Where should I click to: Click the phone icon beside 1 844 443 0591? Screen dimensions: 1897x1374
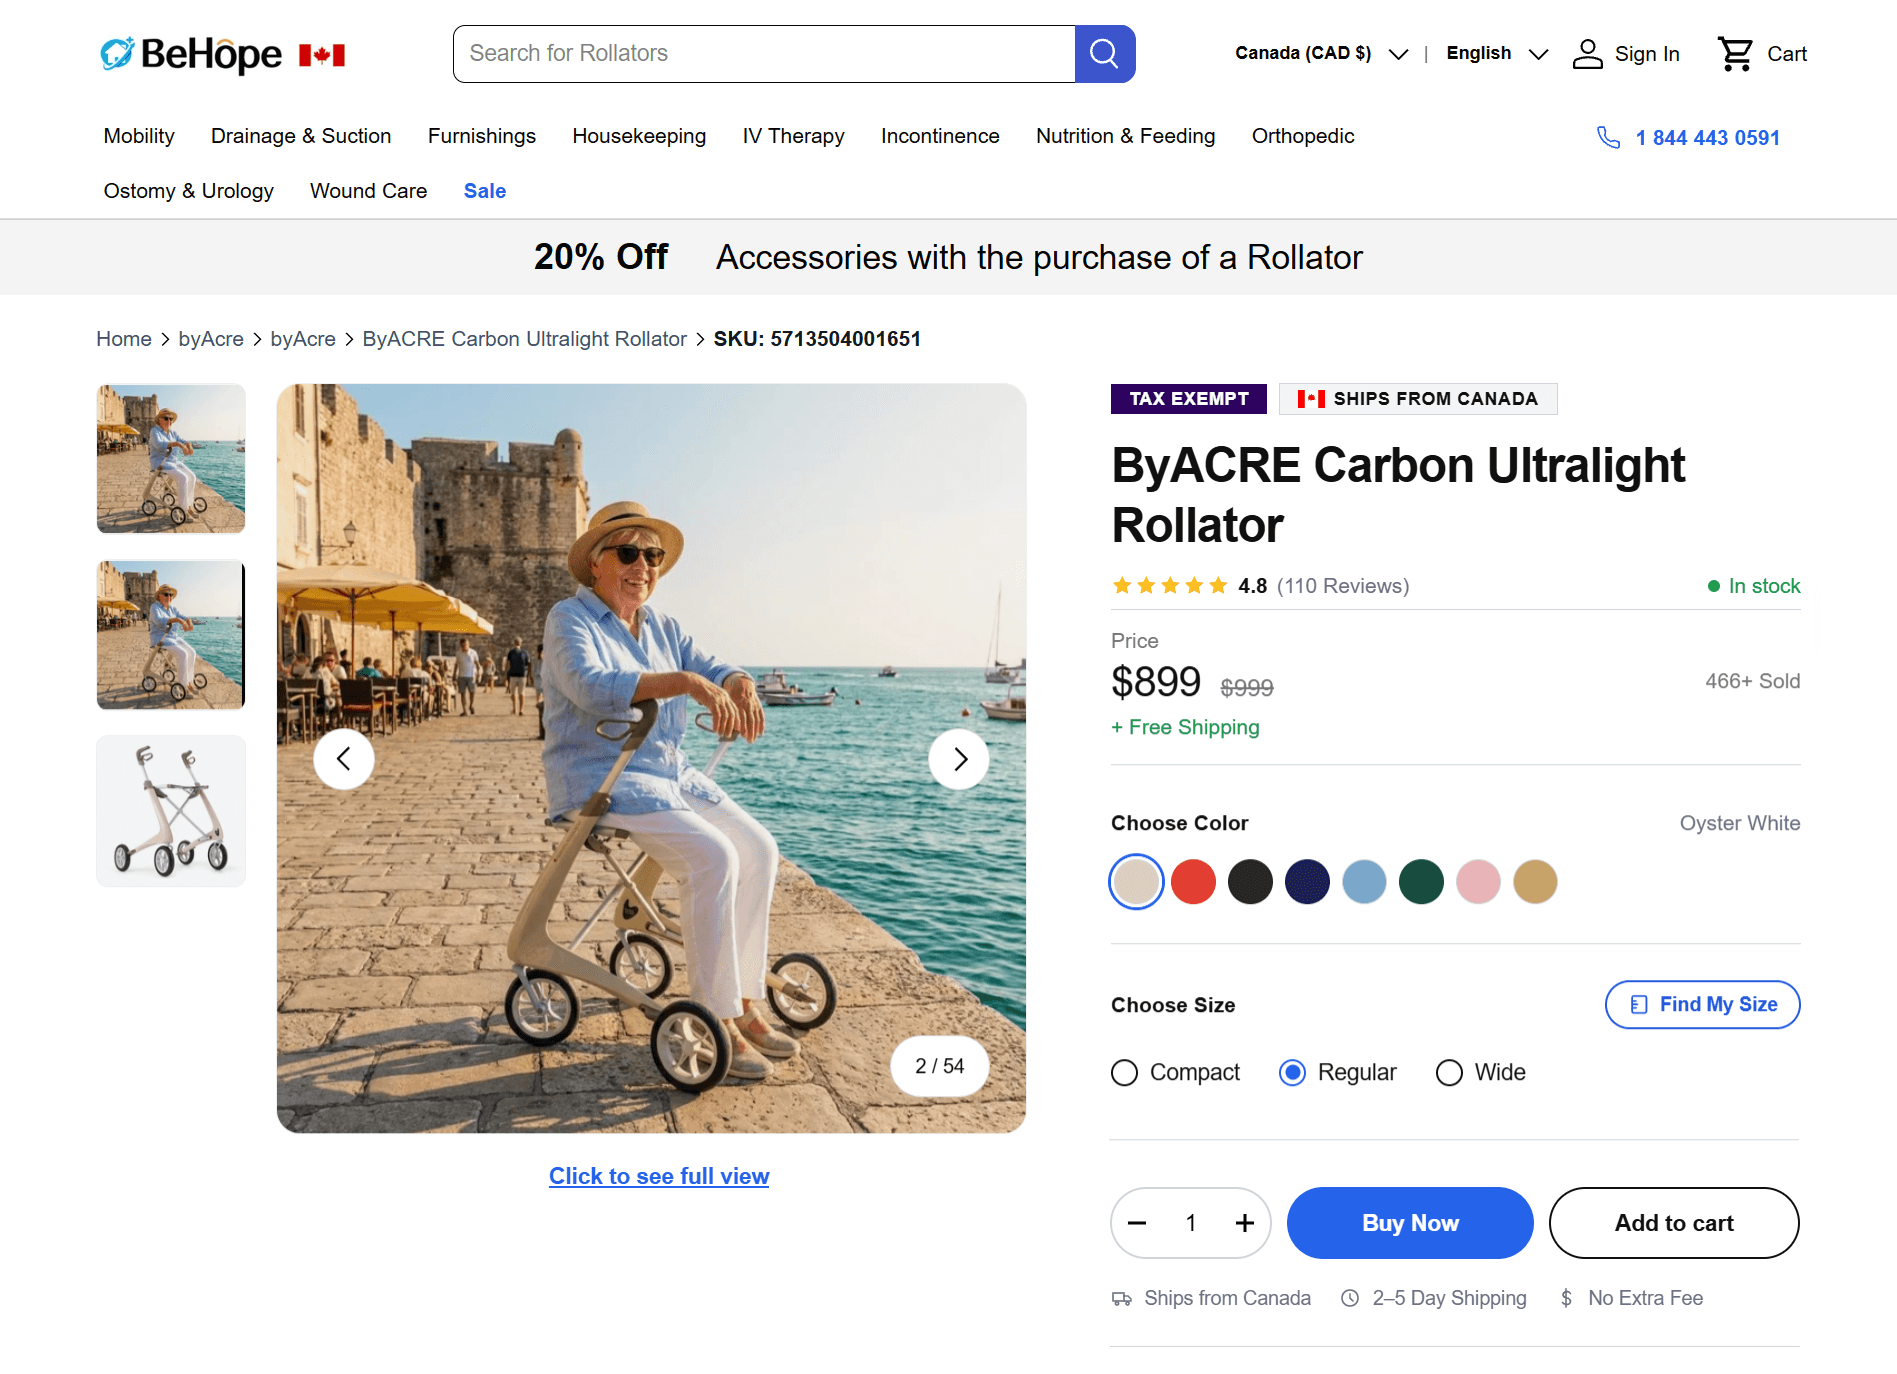click(x=1608, y=137)
